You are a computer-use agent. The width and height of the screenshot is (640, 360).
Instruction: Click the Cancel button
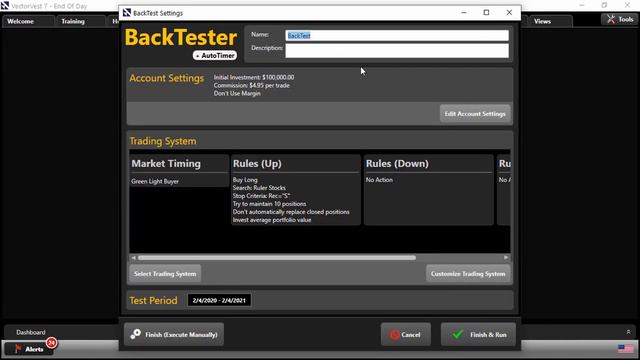coord(406,335)
